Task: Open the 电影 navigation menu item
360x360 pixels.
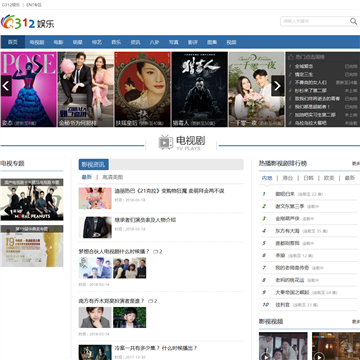Action: 58,42
